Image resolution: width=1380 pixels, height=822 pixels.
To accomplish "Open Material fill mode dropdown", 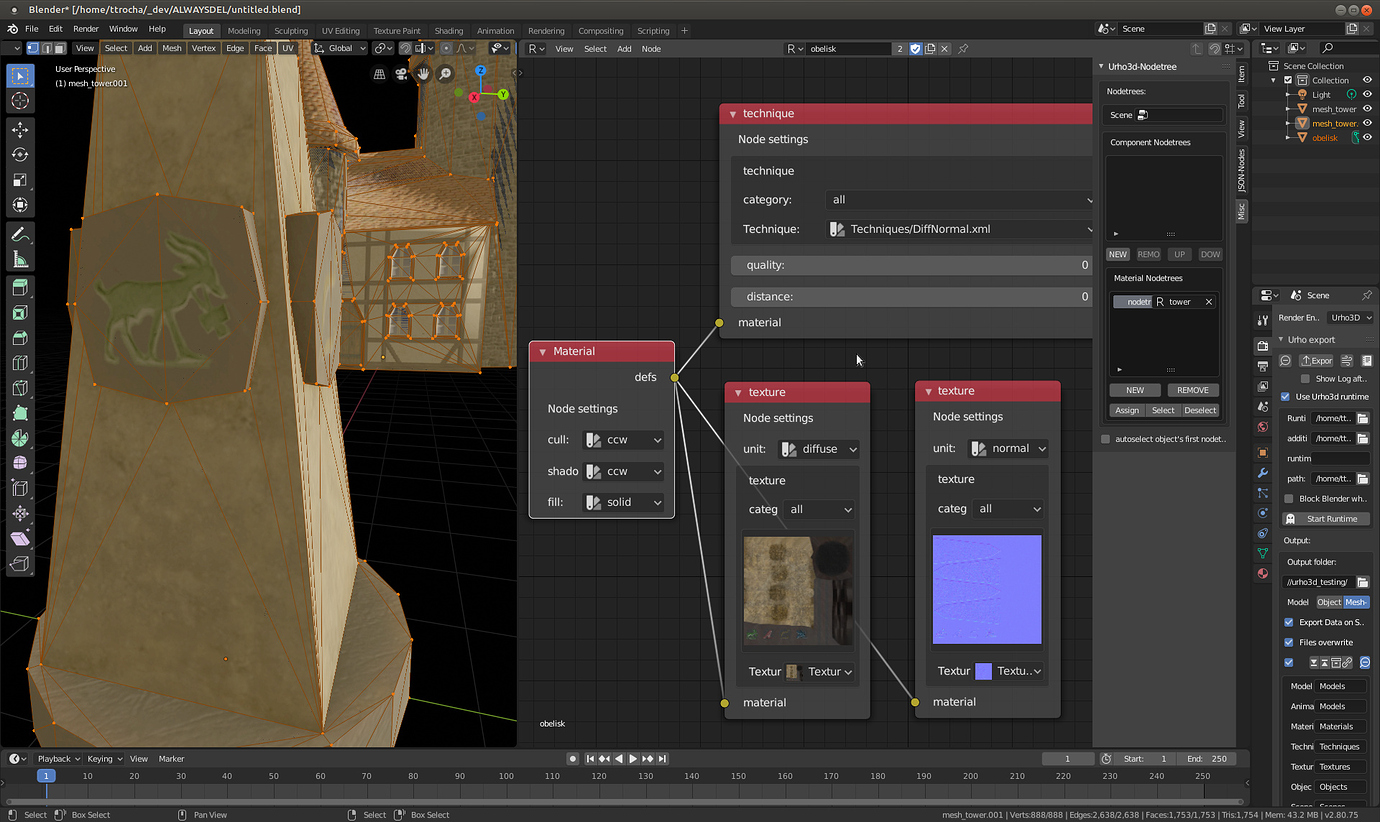I will [x=624, y=502].
